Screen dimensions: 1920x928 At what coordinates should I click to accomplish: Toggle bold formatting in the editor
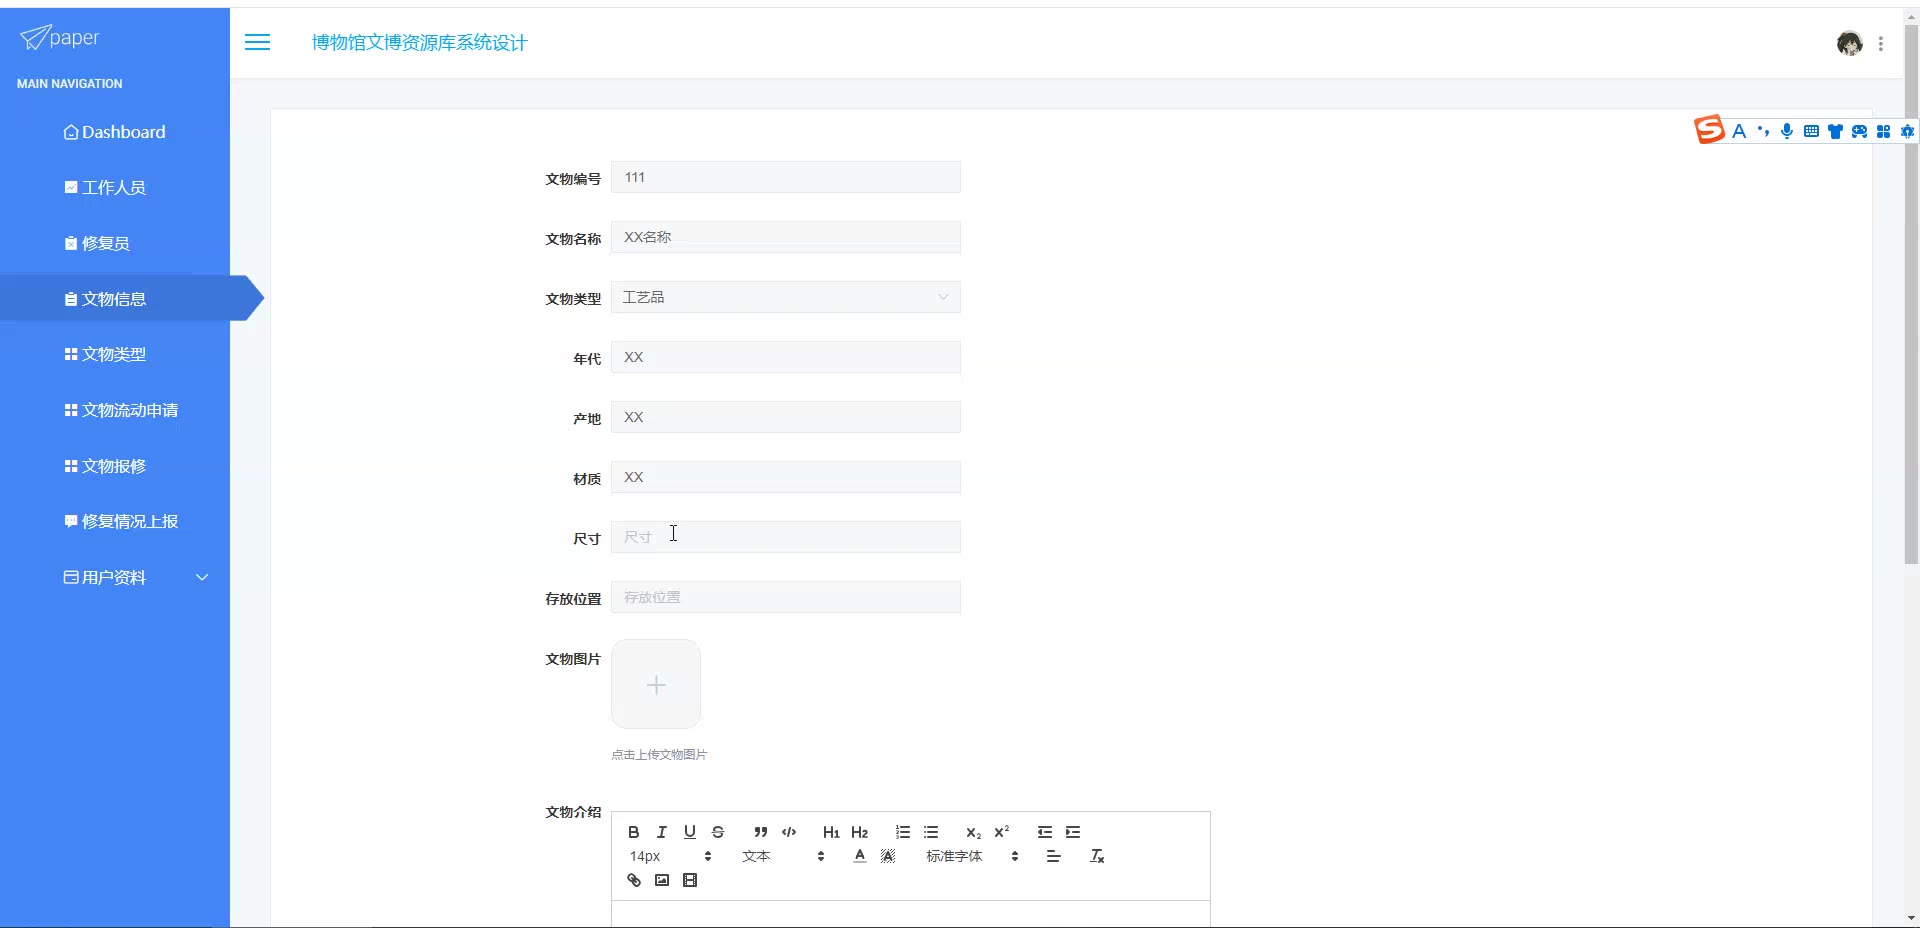tap(633, 832)
